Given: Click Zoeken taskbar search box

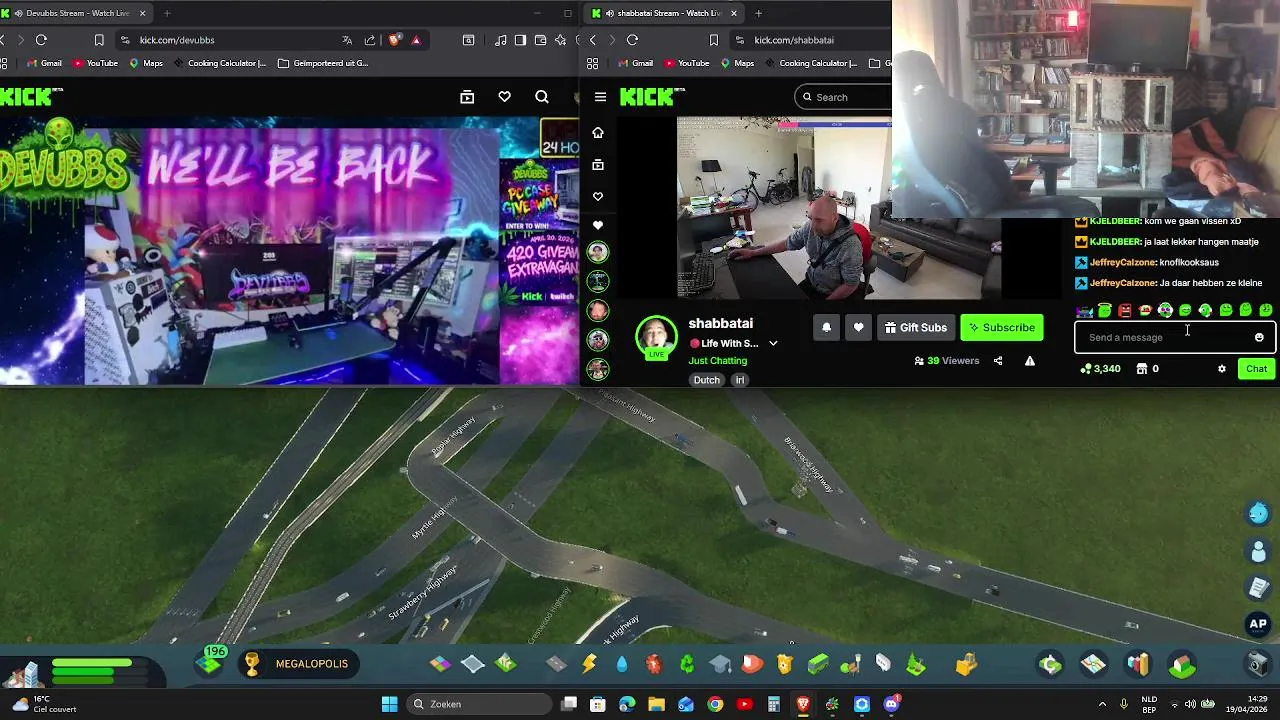Looking at the screenshot, I should point(479,704).
